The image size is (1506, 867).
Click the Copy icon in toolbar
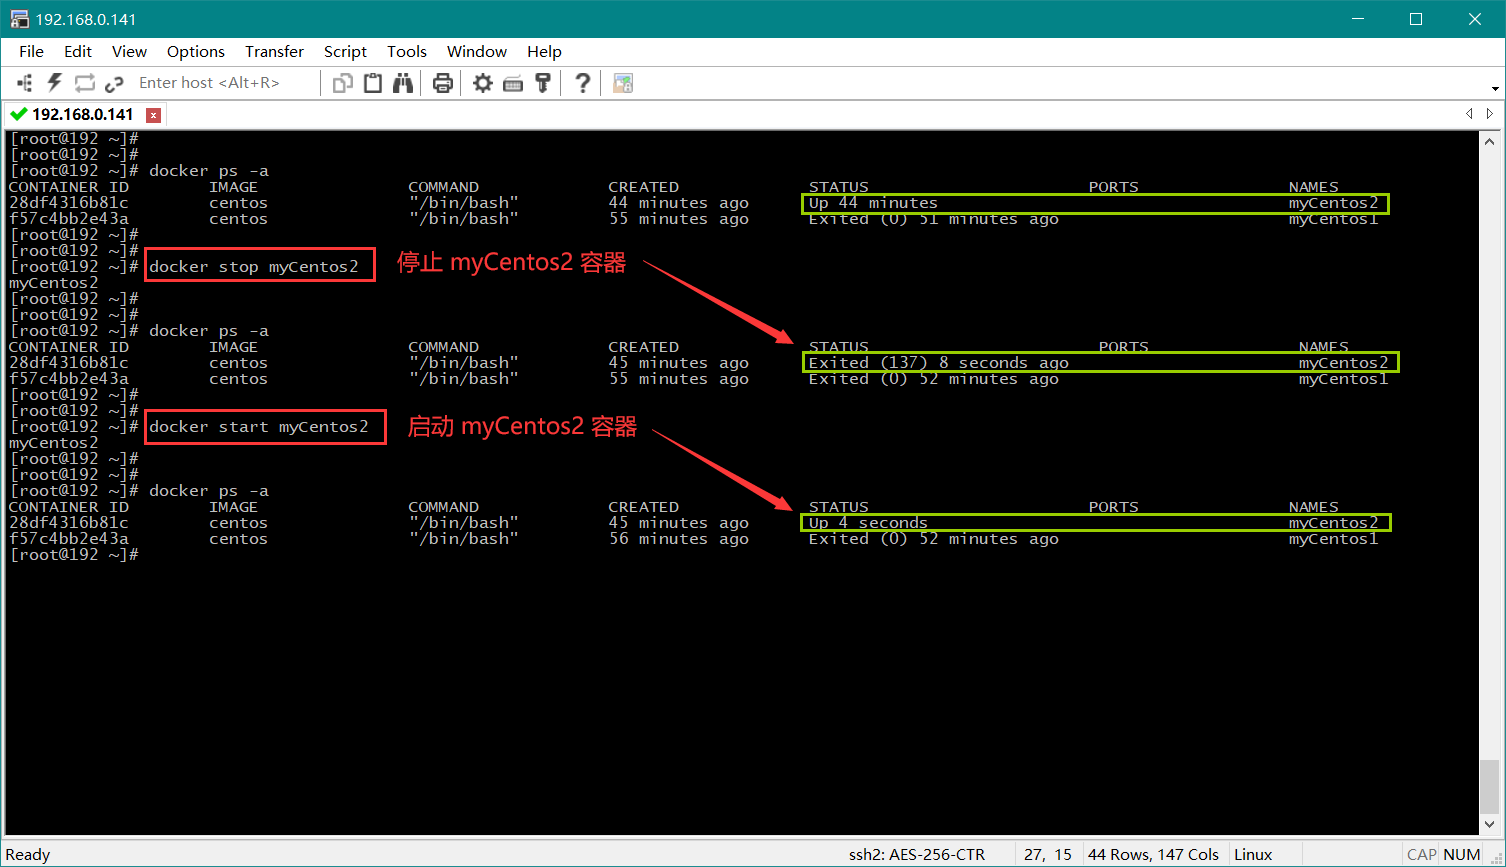[x=343, y=83]
